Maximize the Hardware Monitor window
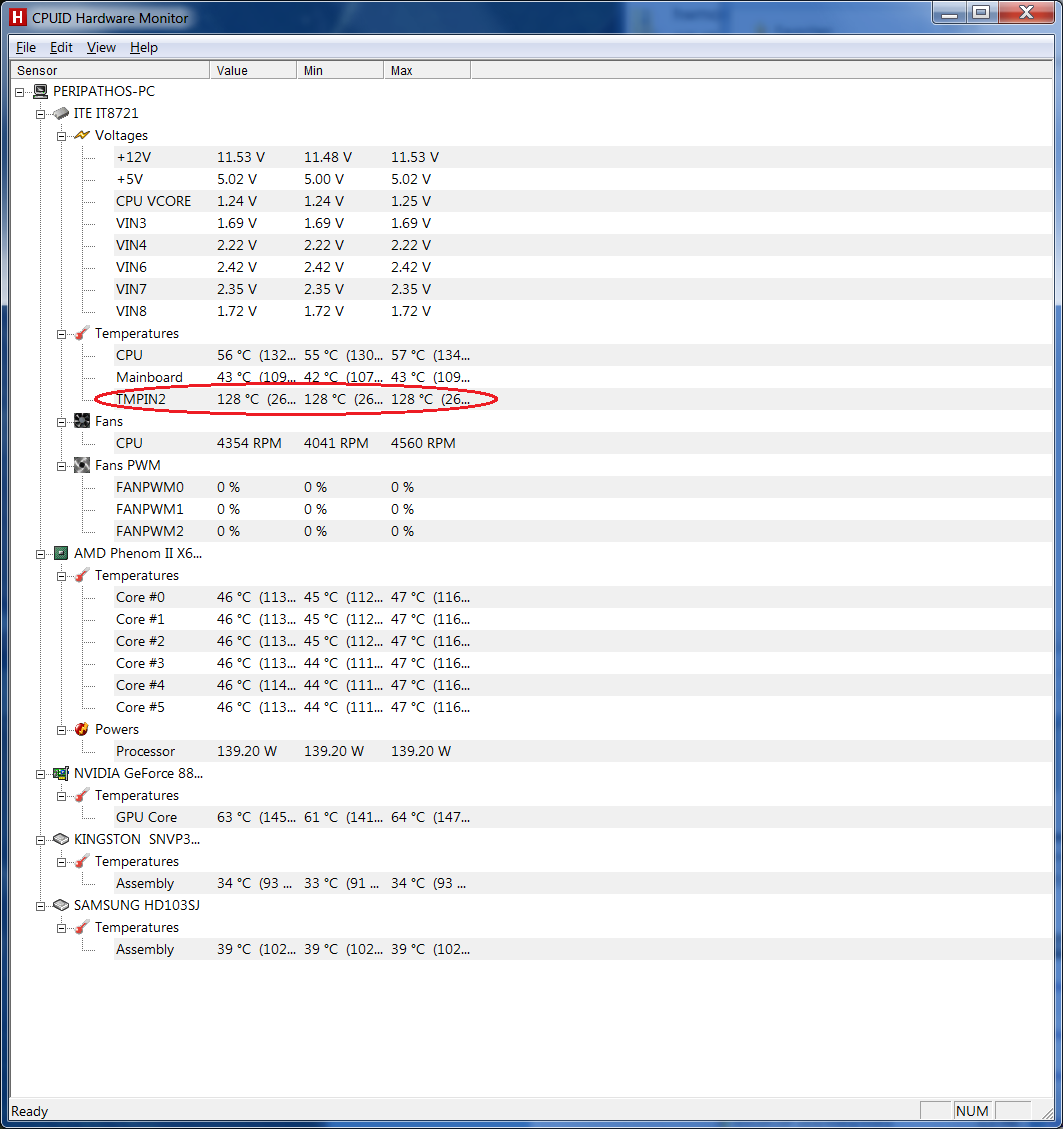 pyautogui.click(x=981, y=13)
